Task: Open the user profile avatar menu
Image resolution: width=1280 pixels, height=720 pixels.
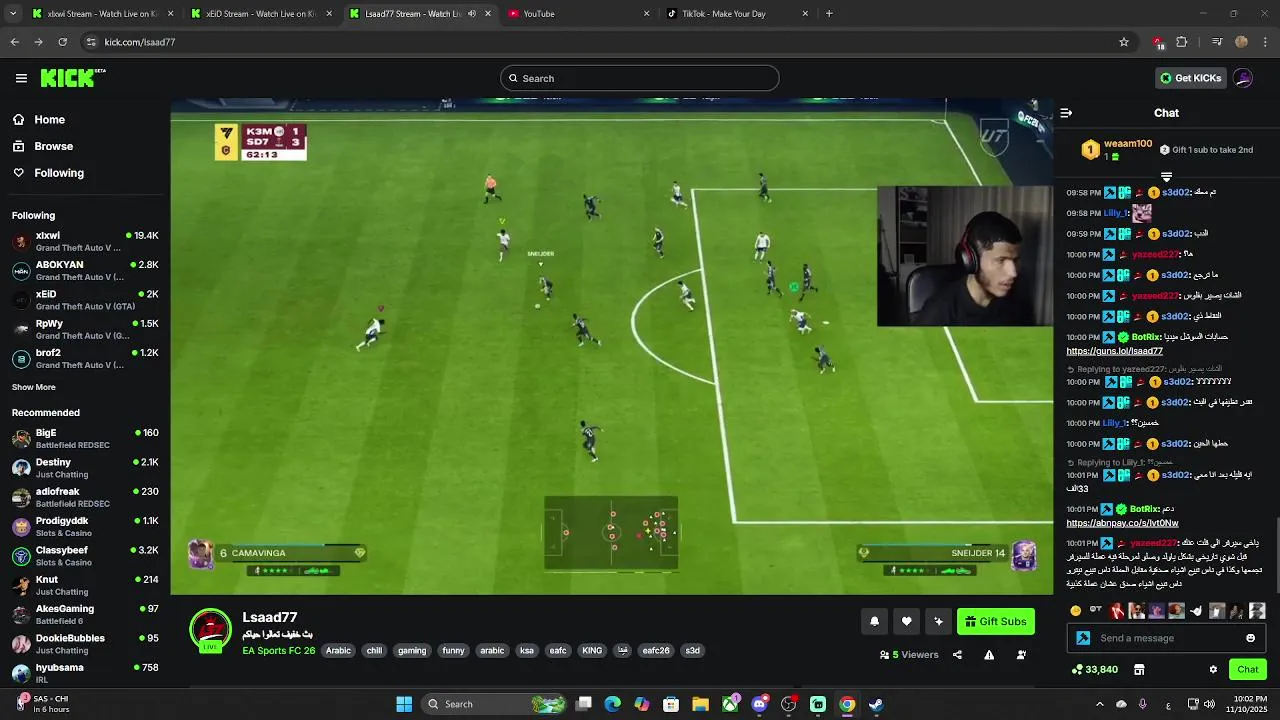Action: (1243, 78)
